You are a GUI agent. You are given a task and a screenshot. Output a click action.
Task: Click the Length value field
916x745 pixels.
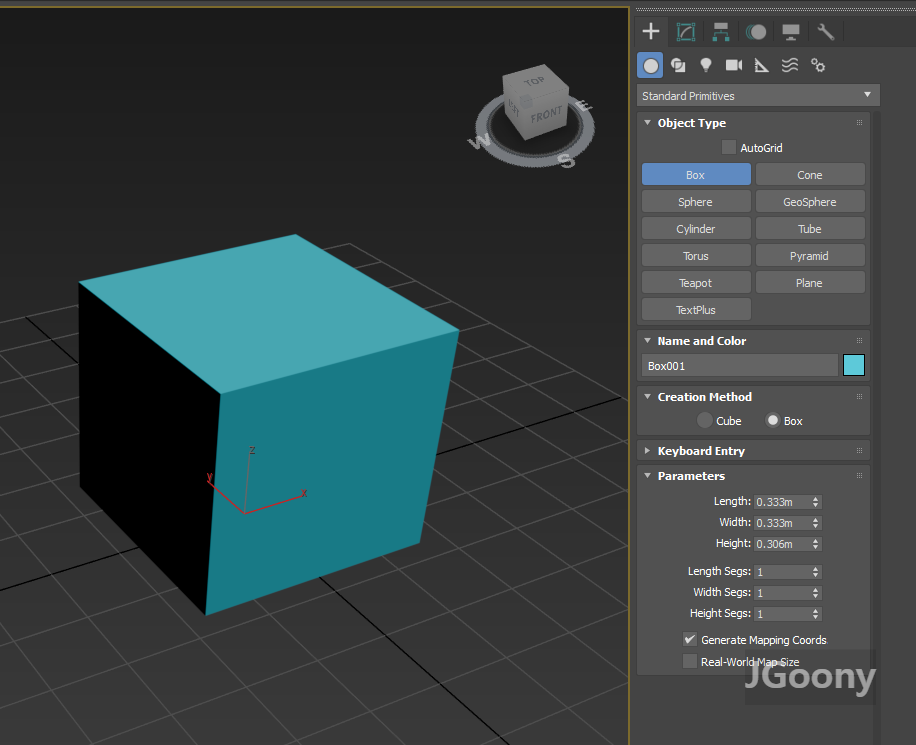click(x=782, y=501)
